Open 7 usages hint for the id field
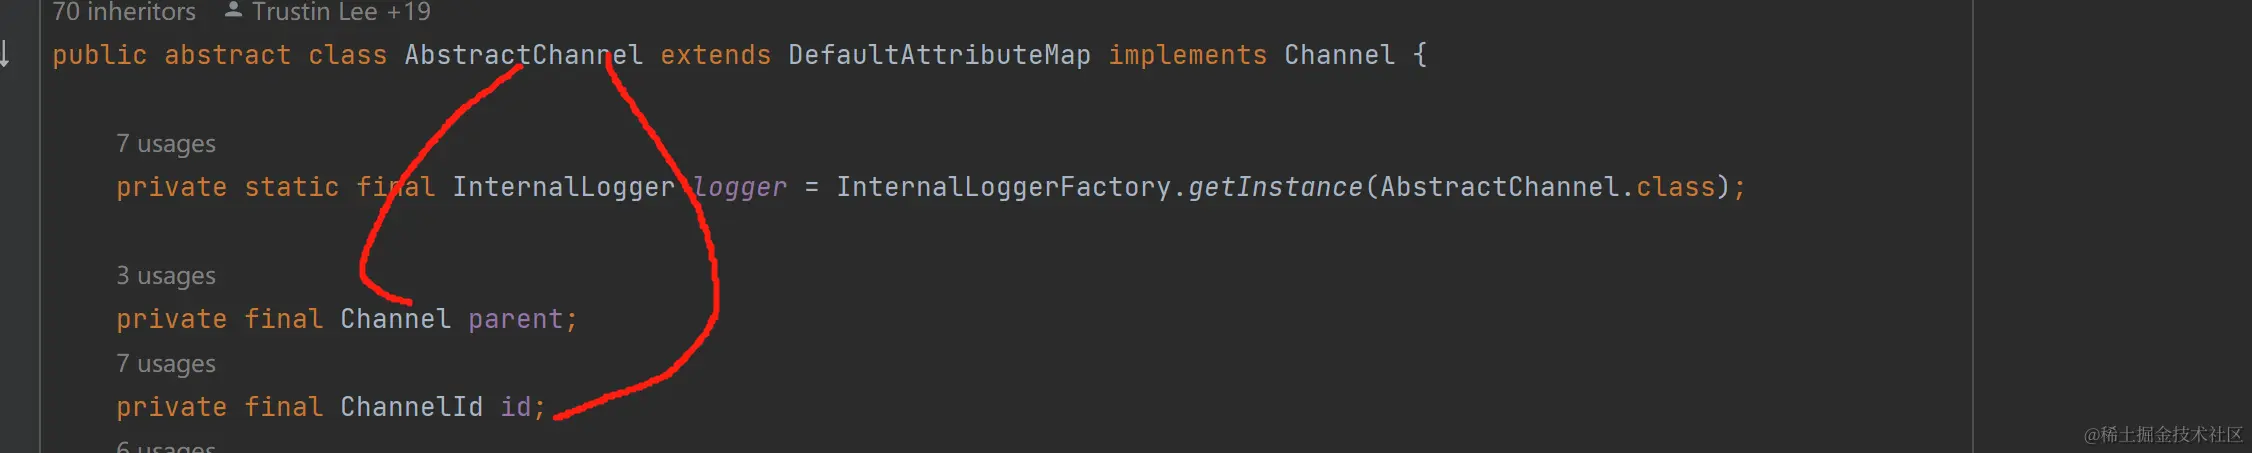Viewport: 2252px width, 453px height. [166, 364]
